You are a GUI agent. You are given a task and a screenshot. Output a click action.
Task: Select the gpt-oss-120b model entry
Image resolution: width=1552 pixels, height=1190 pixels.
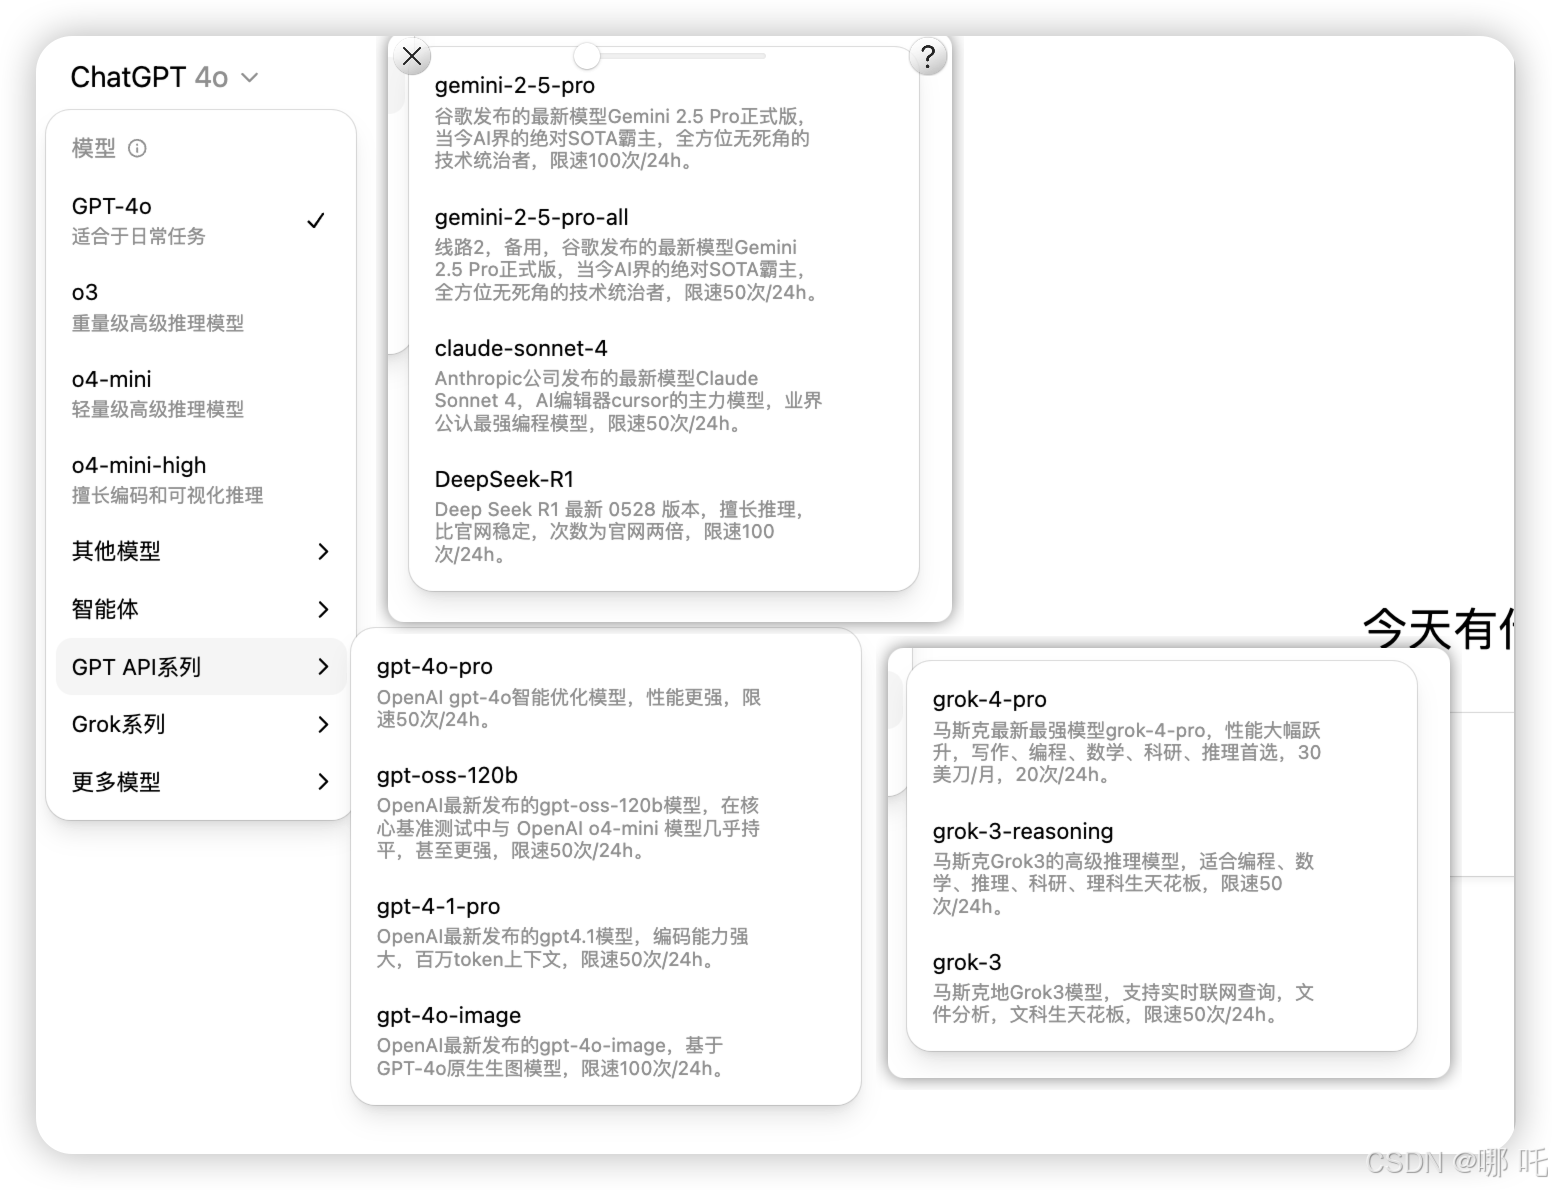[x=446, y=774]
